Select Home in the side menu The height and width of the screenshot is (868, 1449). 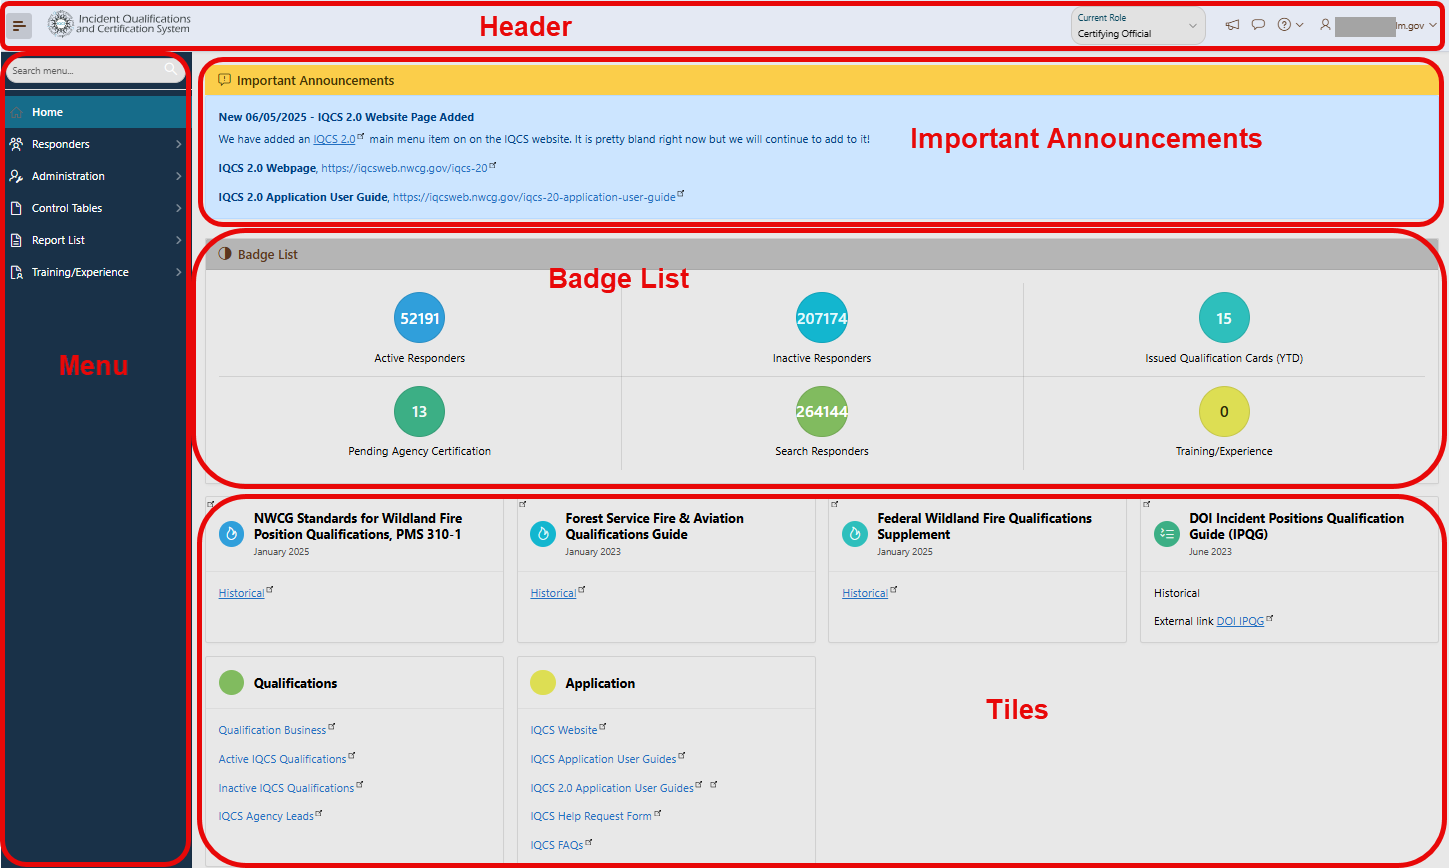tap(95, 112)
